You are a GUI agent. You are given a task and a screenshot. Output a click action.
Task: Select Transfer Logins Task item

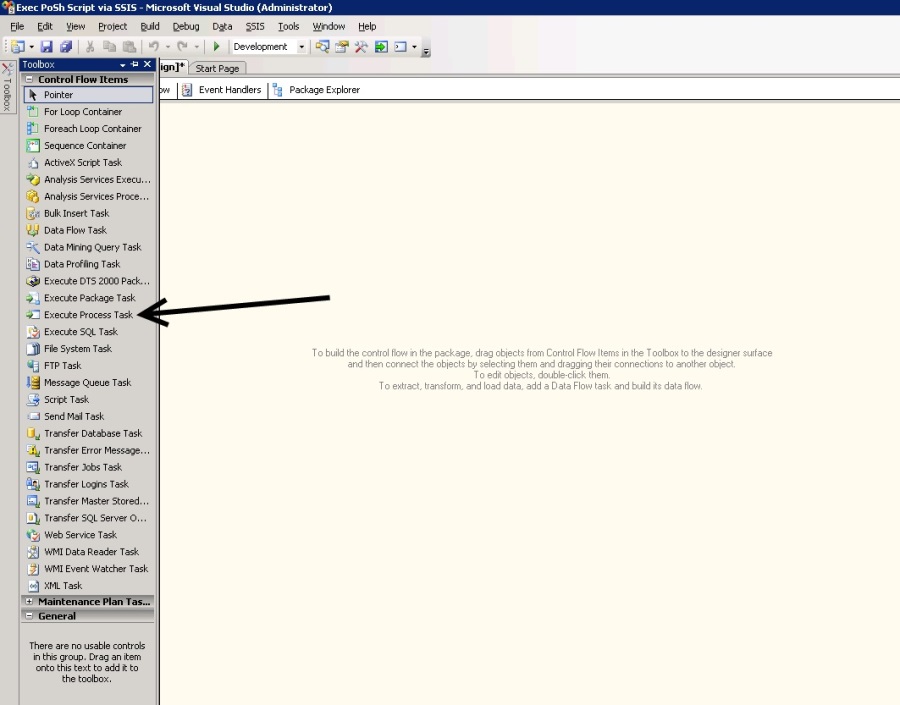(88, 484)
